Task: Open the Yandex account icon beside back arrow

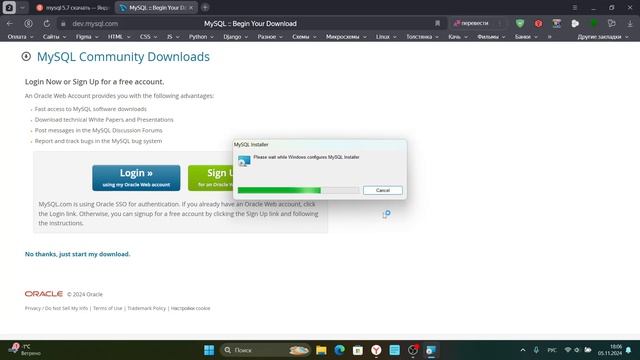Action: coord(28,24)
